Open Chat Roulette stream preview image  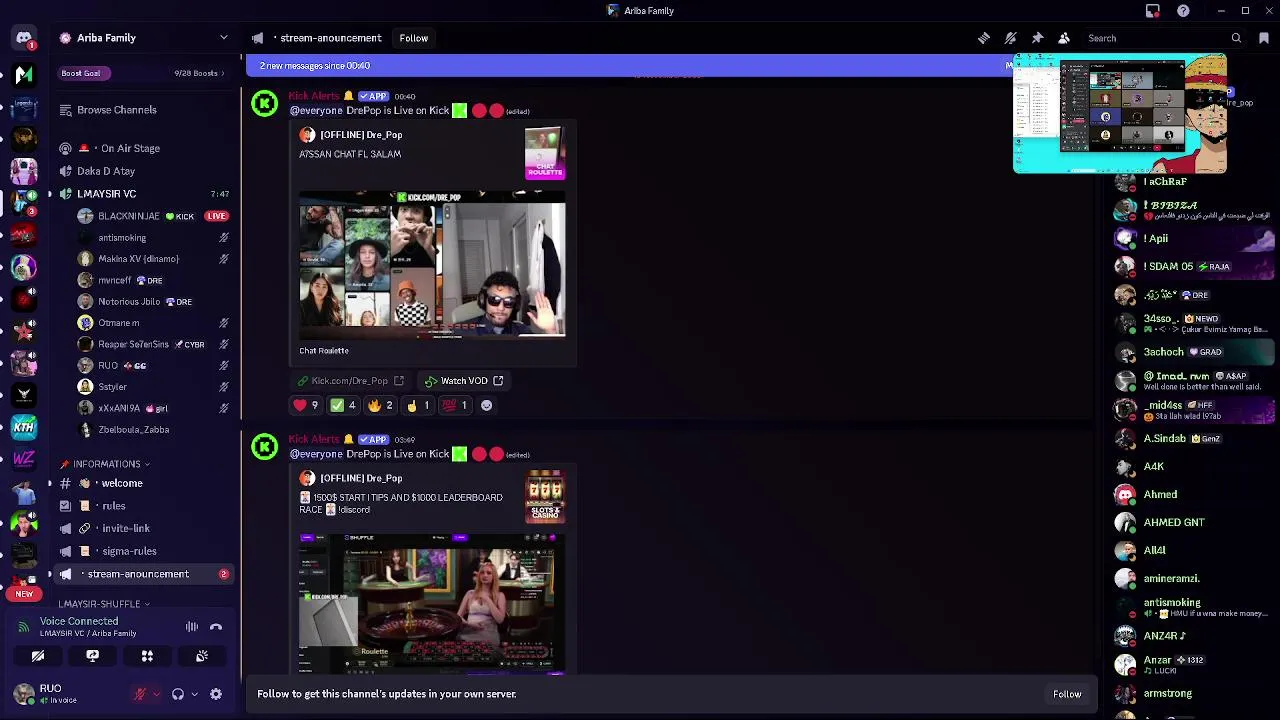coord(432,265)
